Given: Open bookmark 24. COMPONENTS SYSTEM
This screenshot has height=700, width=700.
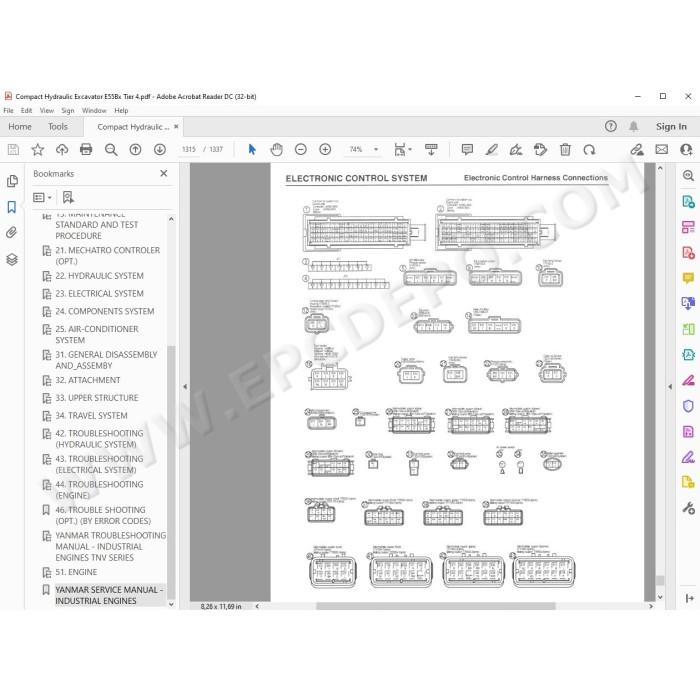Looking at the screenshot, I should [x=105, y=311].
